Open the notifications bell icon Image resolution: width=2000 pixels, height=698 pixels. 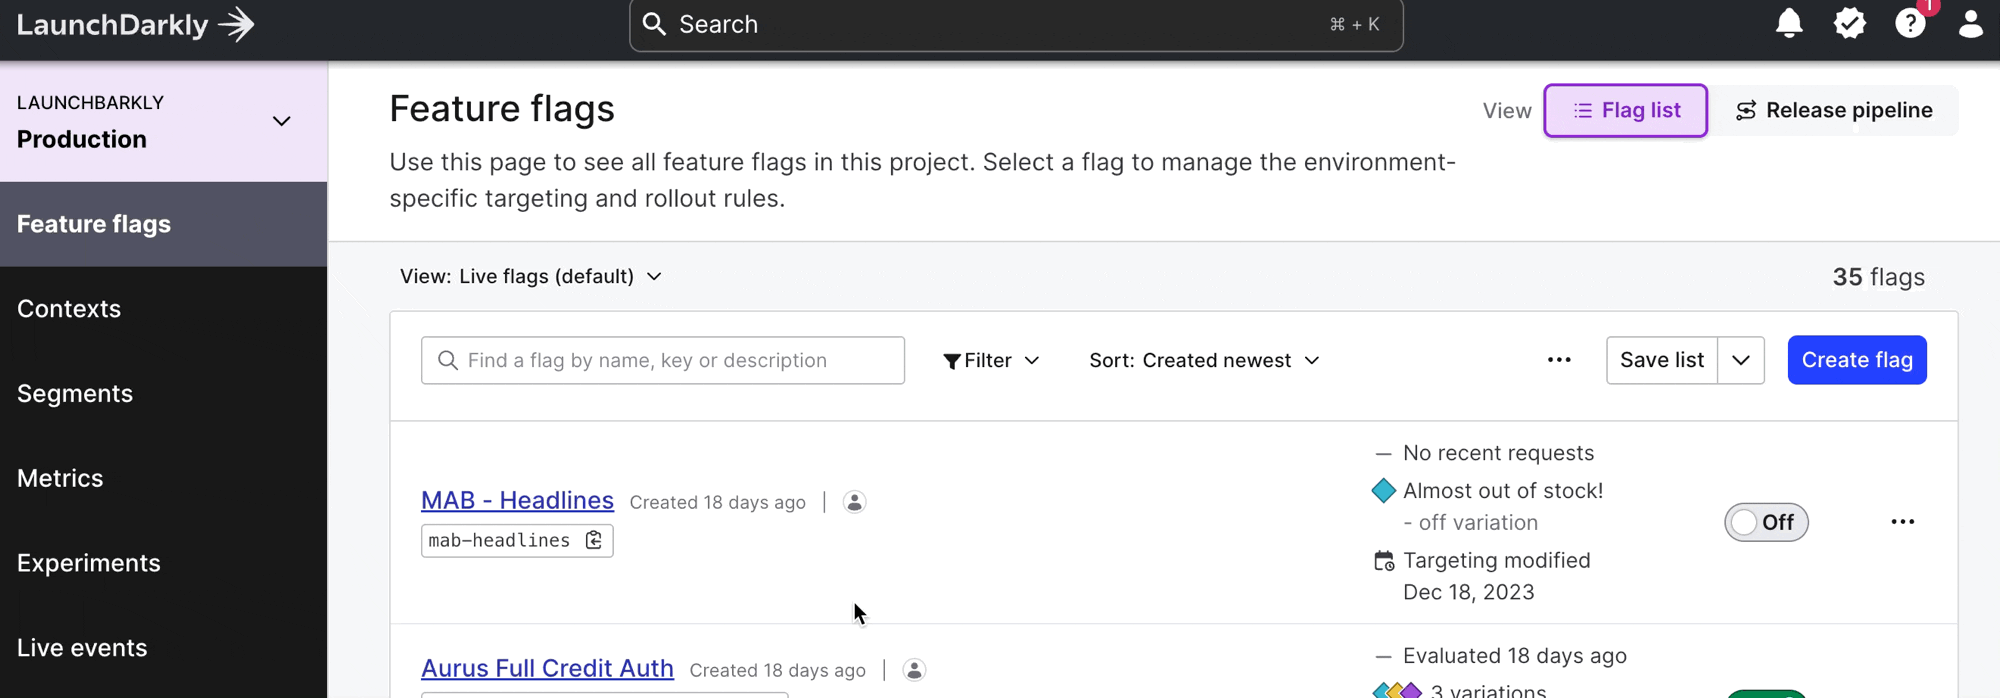[1789, 24]
